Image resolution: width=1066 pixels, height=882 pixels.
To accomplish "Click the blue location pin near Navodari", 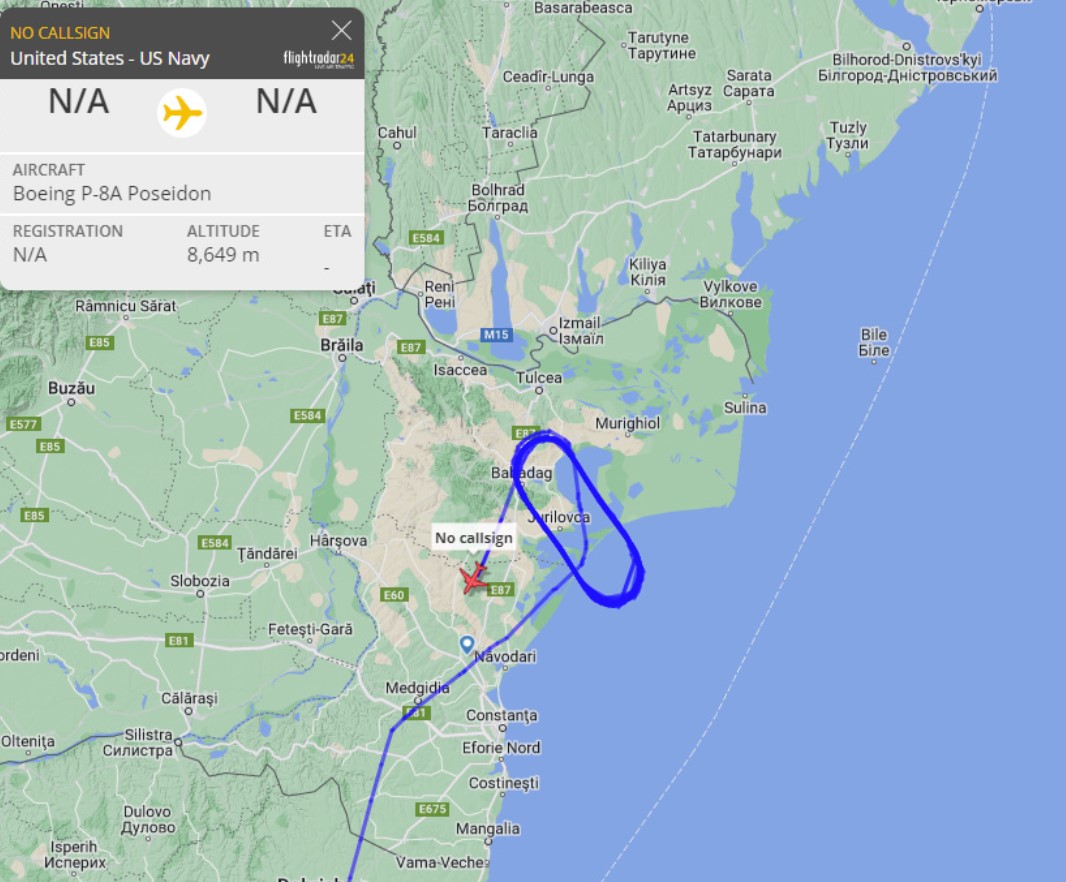I will tap(466, 644).
